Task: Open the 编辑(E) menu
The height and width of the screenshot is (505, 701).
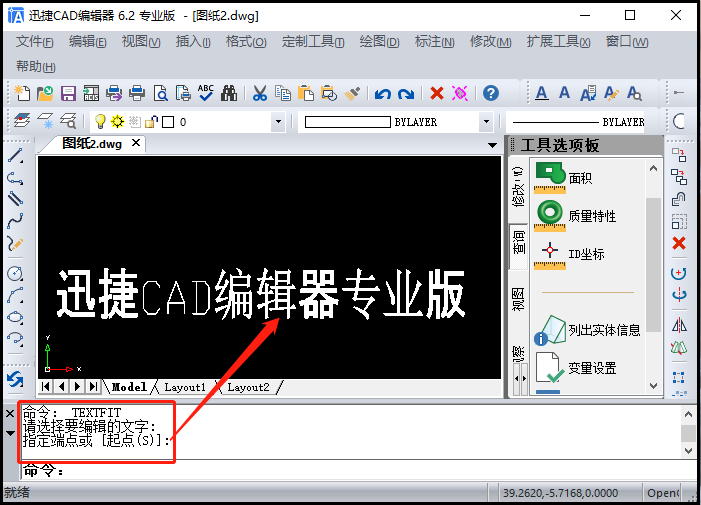Action: pyautogui.click(x=87, y=42)
